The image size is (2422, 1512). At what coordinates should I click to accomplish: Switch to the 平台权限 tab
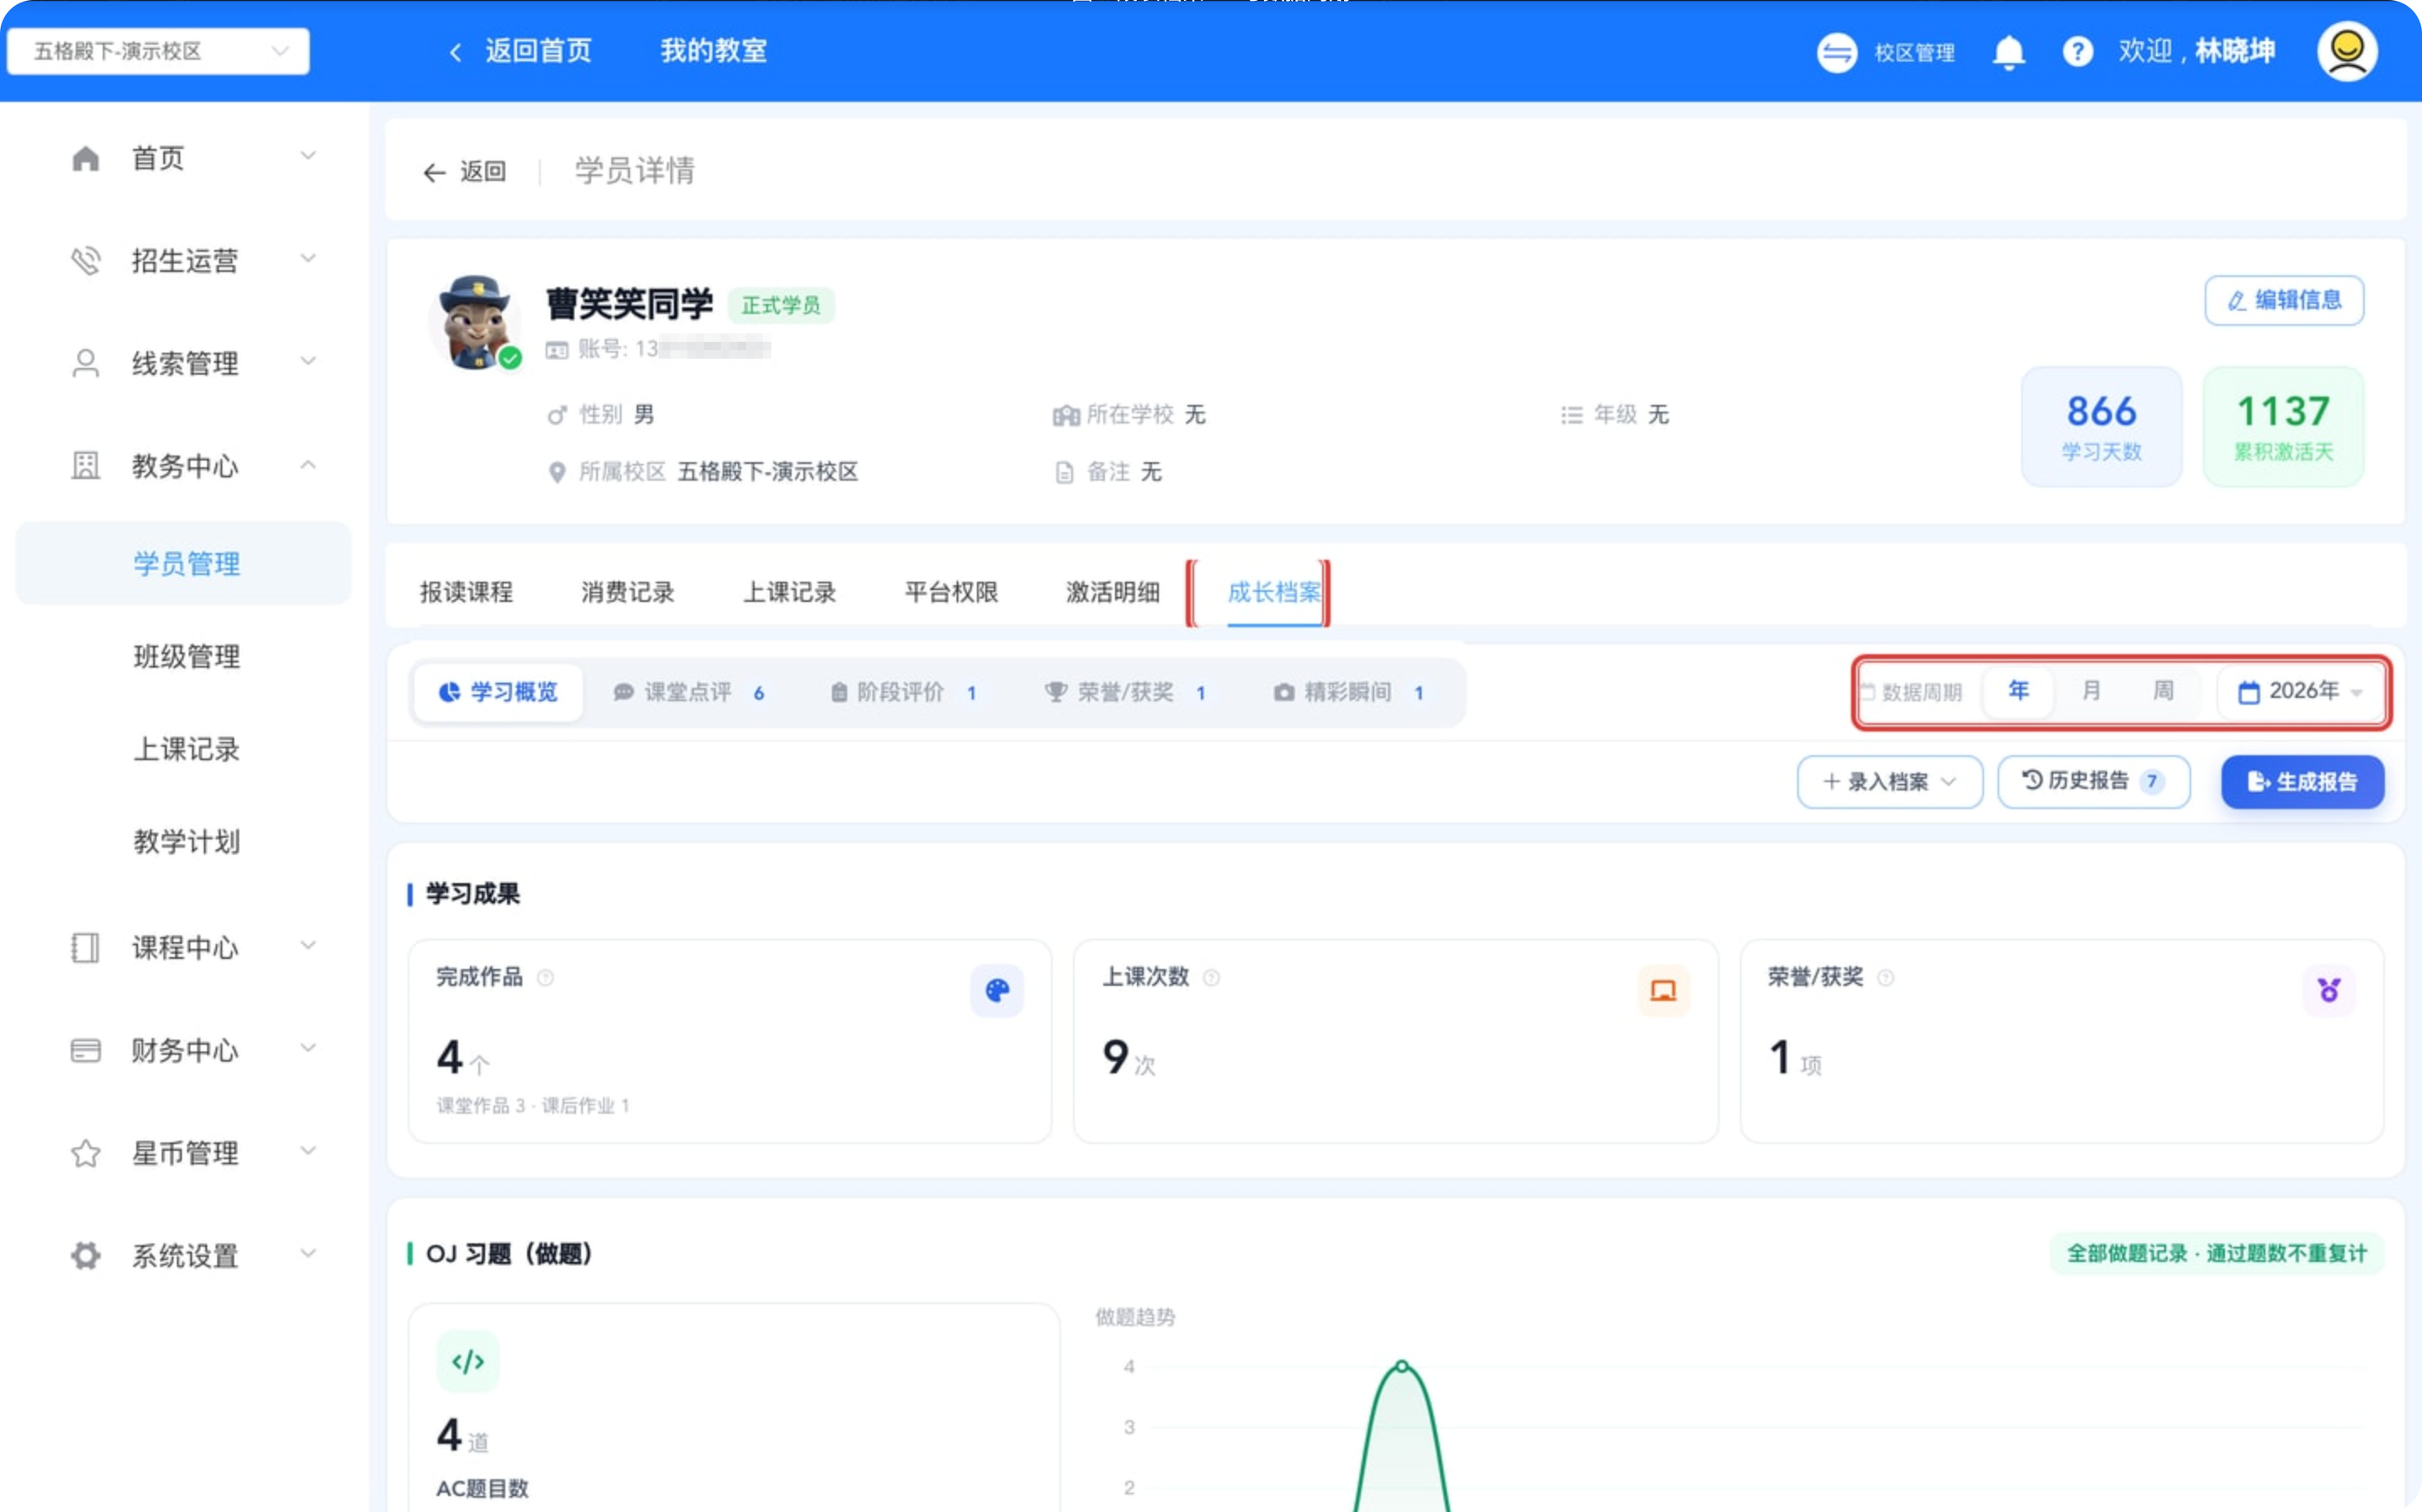pos(951,592)
